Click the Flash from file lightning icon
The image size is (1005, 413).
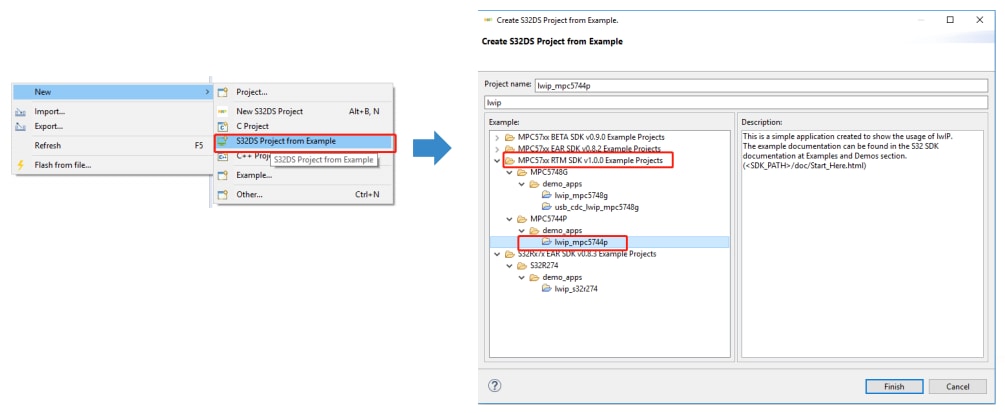tap(21, 164)
